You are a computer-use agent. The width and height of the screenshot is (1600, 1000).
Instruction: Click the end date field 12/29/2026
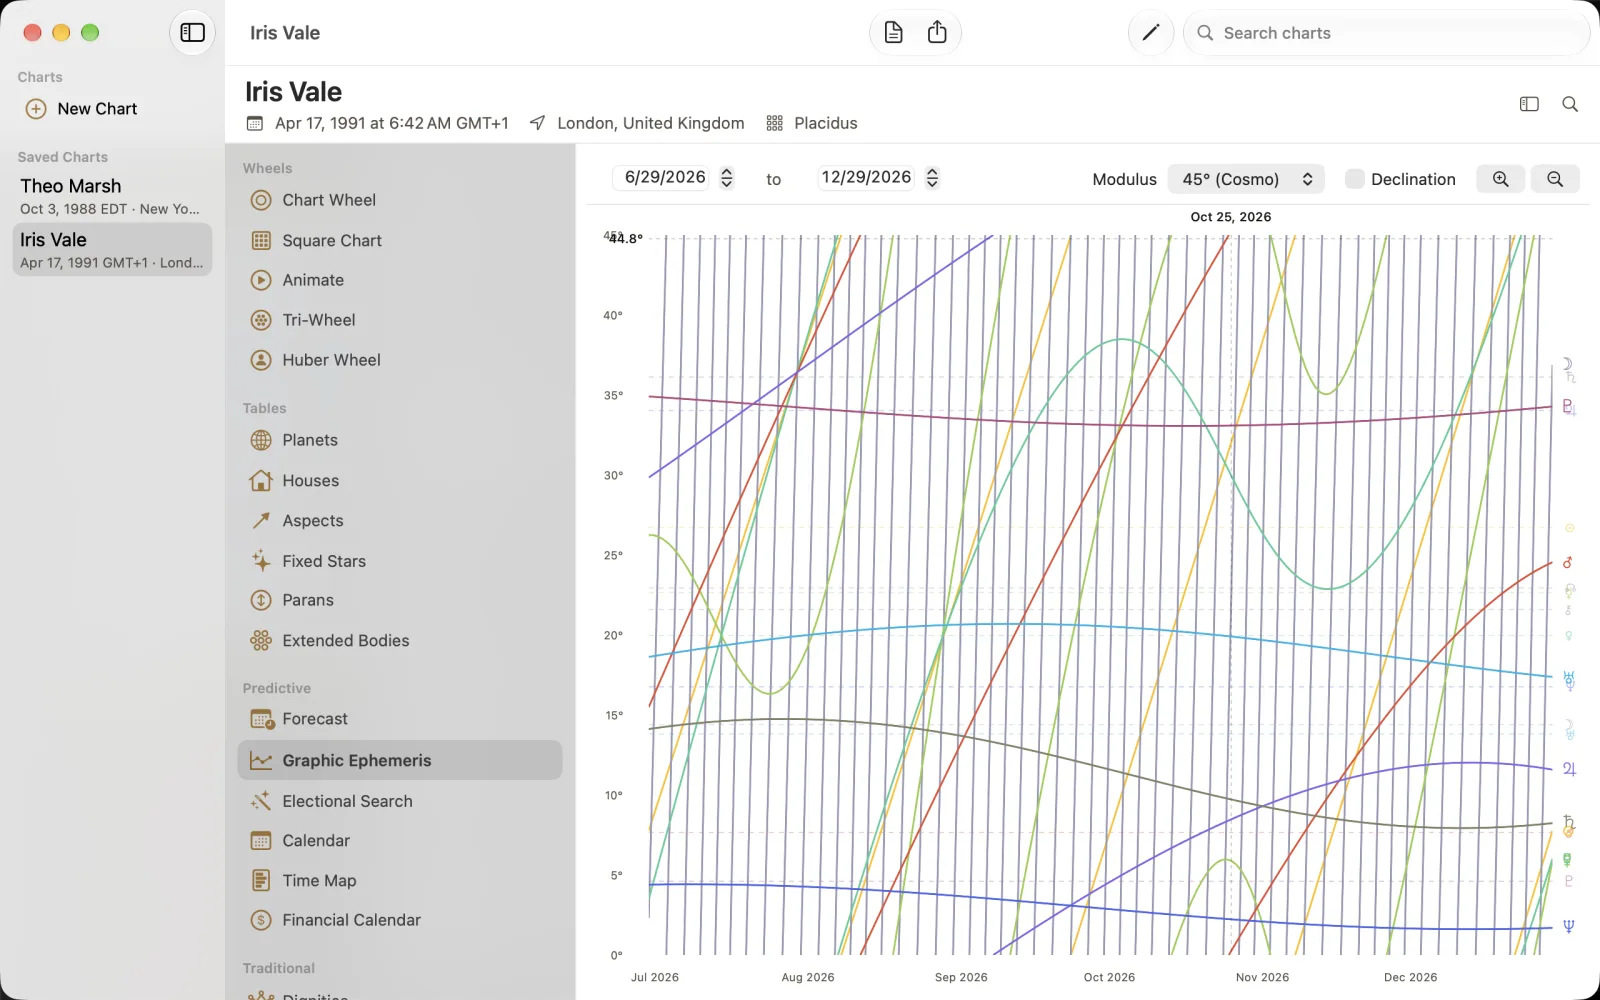tap(866, 178)
